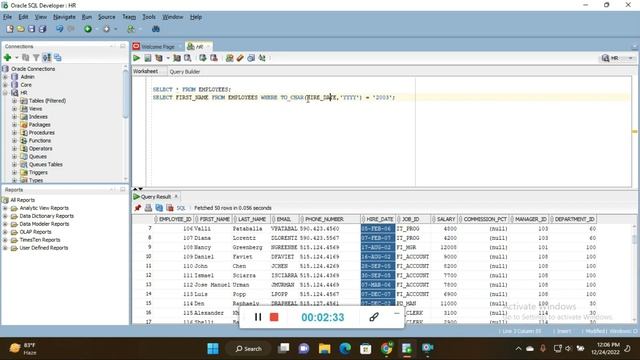The width and height of the screenshot is (640, 360).
Task: Expand the Views node
Action: [14, 109]
